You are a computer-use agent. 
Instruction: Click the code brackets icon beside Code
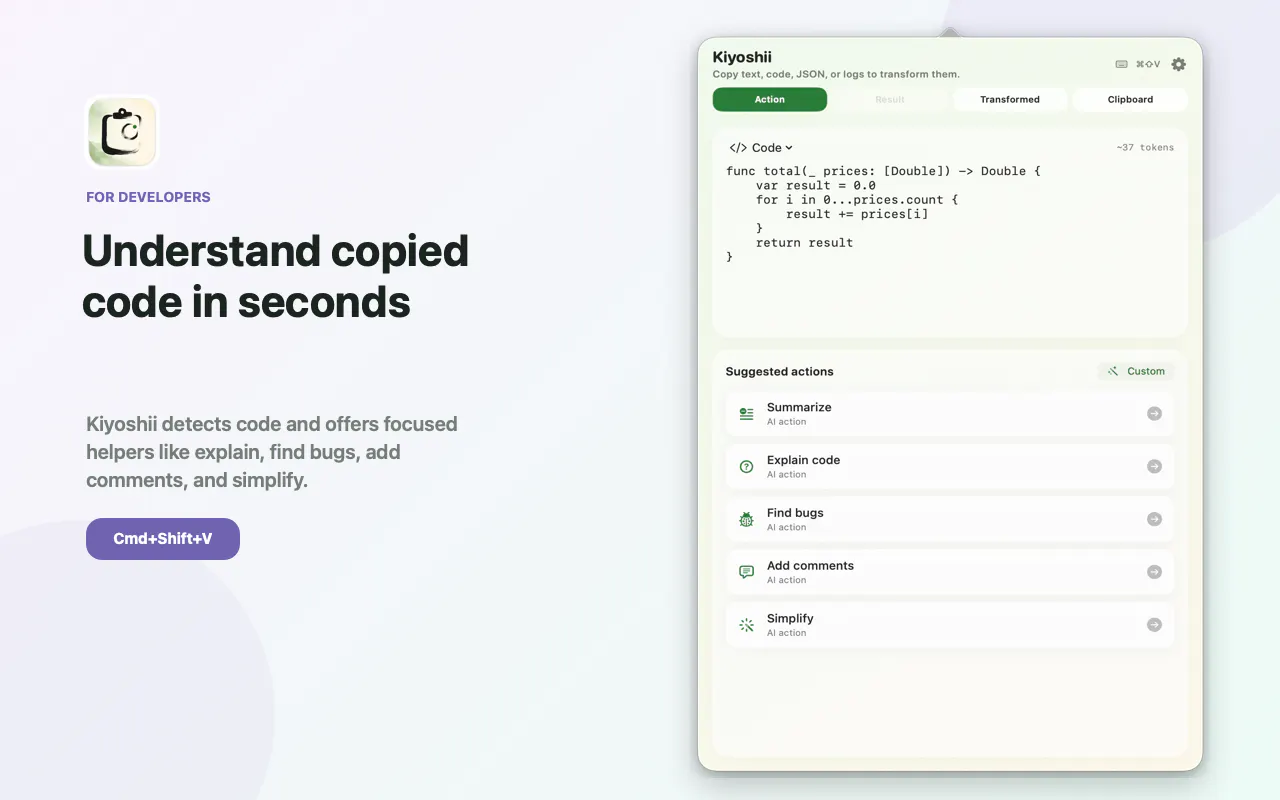coord(738,148)
